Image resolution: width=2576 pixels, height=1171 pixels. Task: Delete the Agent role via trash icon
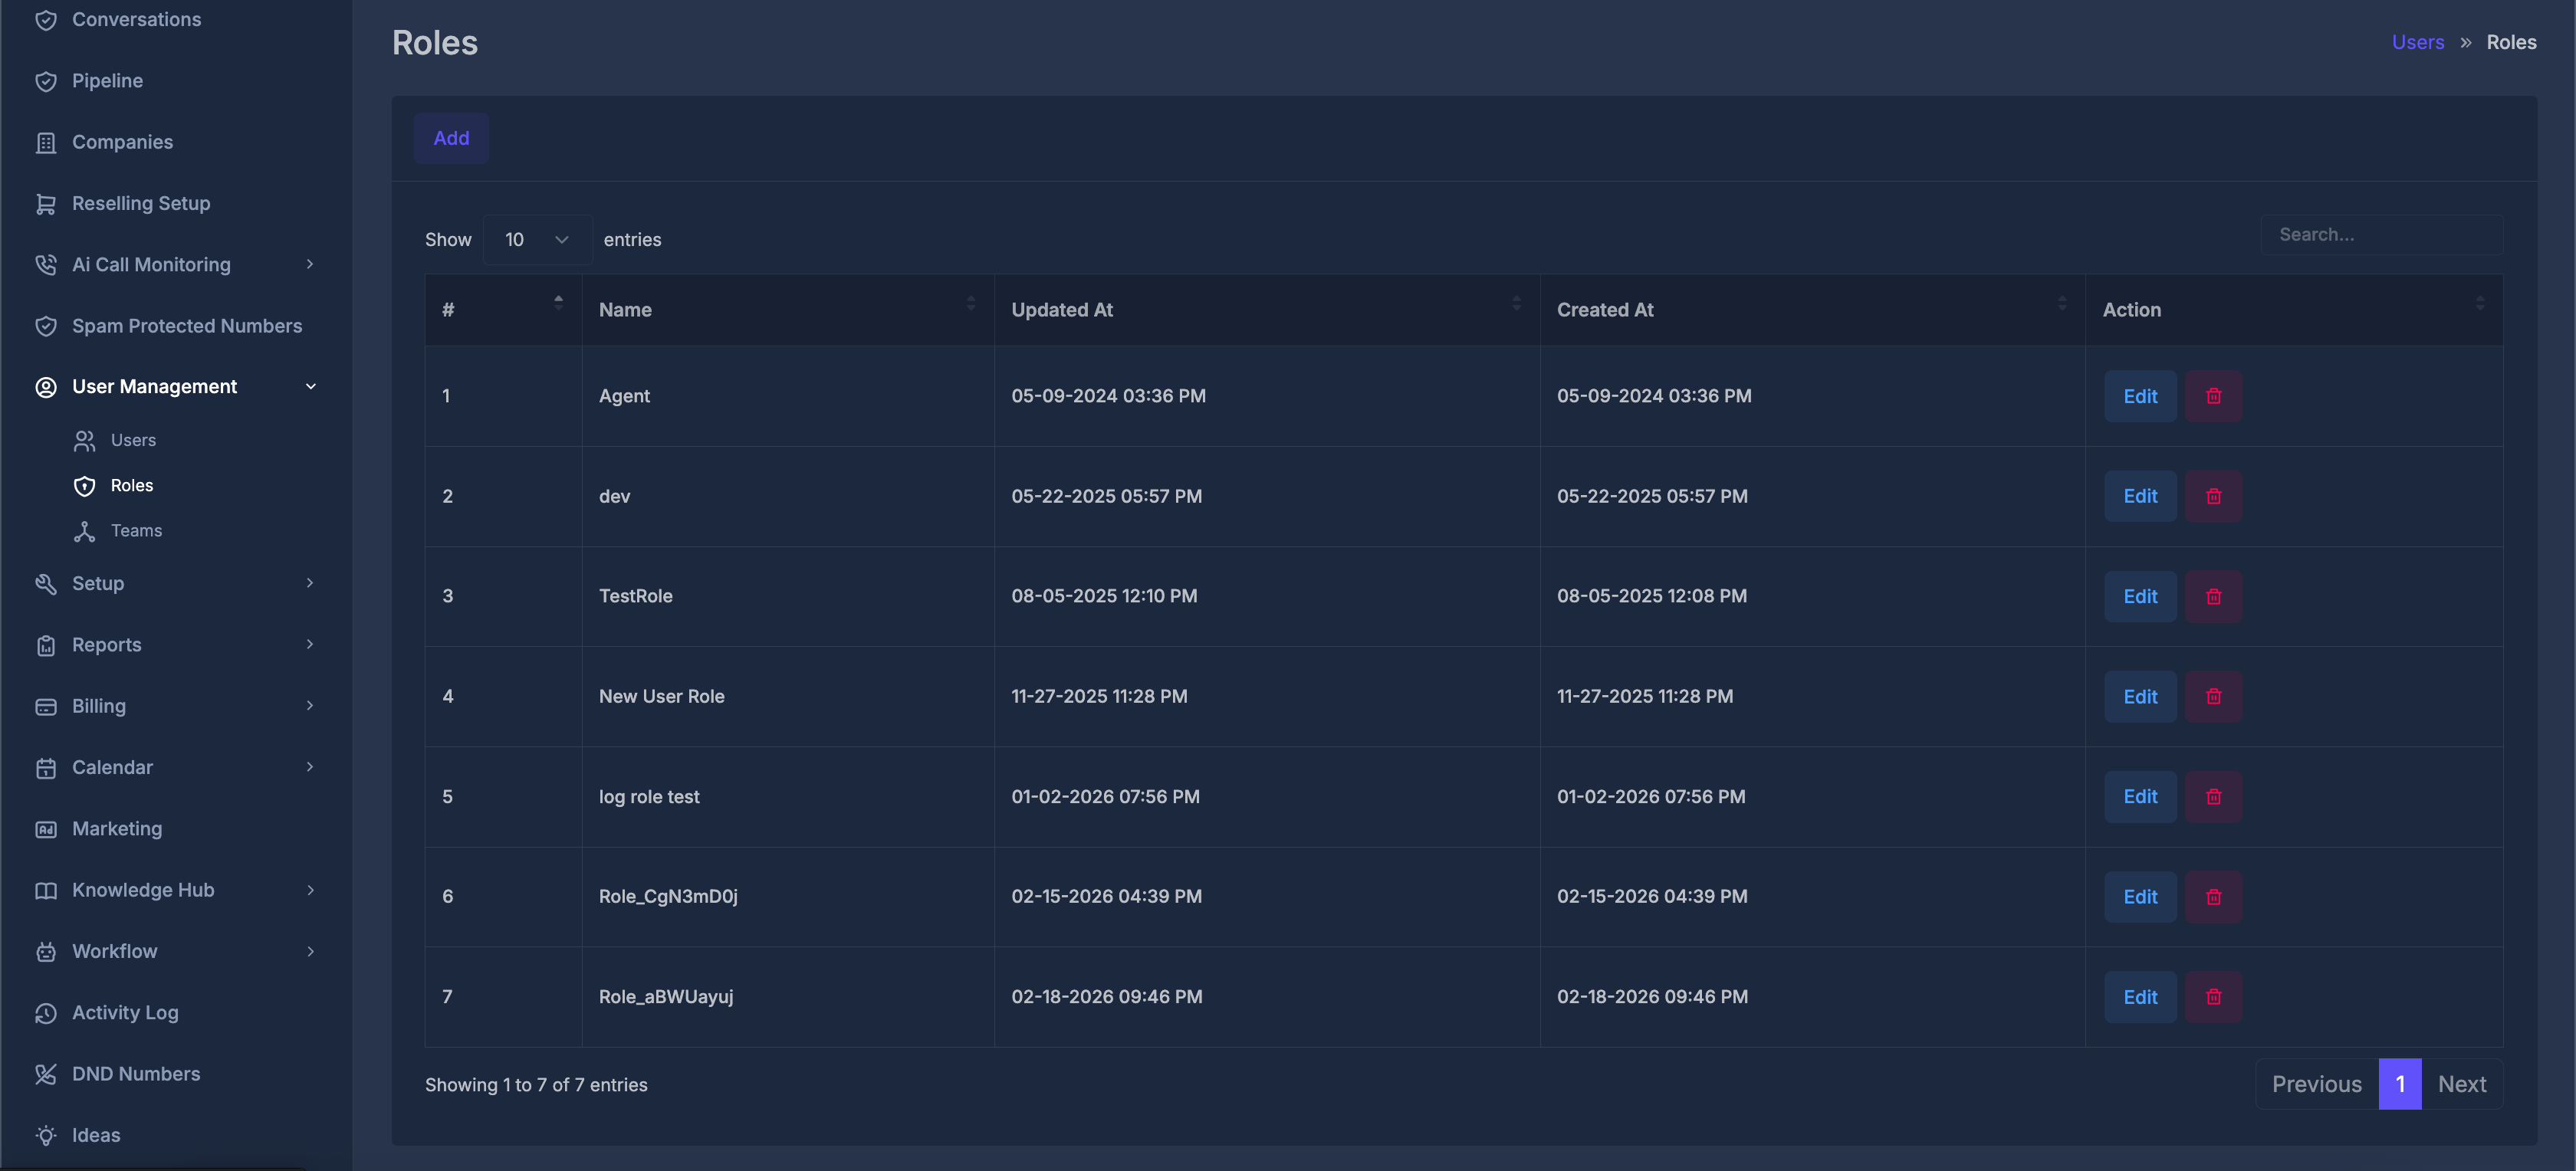2213,396
